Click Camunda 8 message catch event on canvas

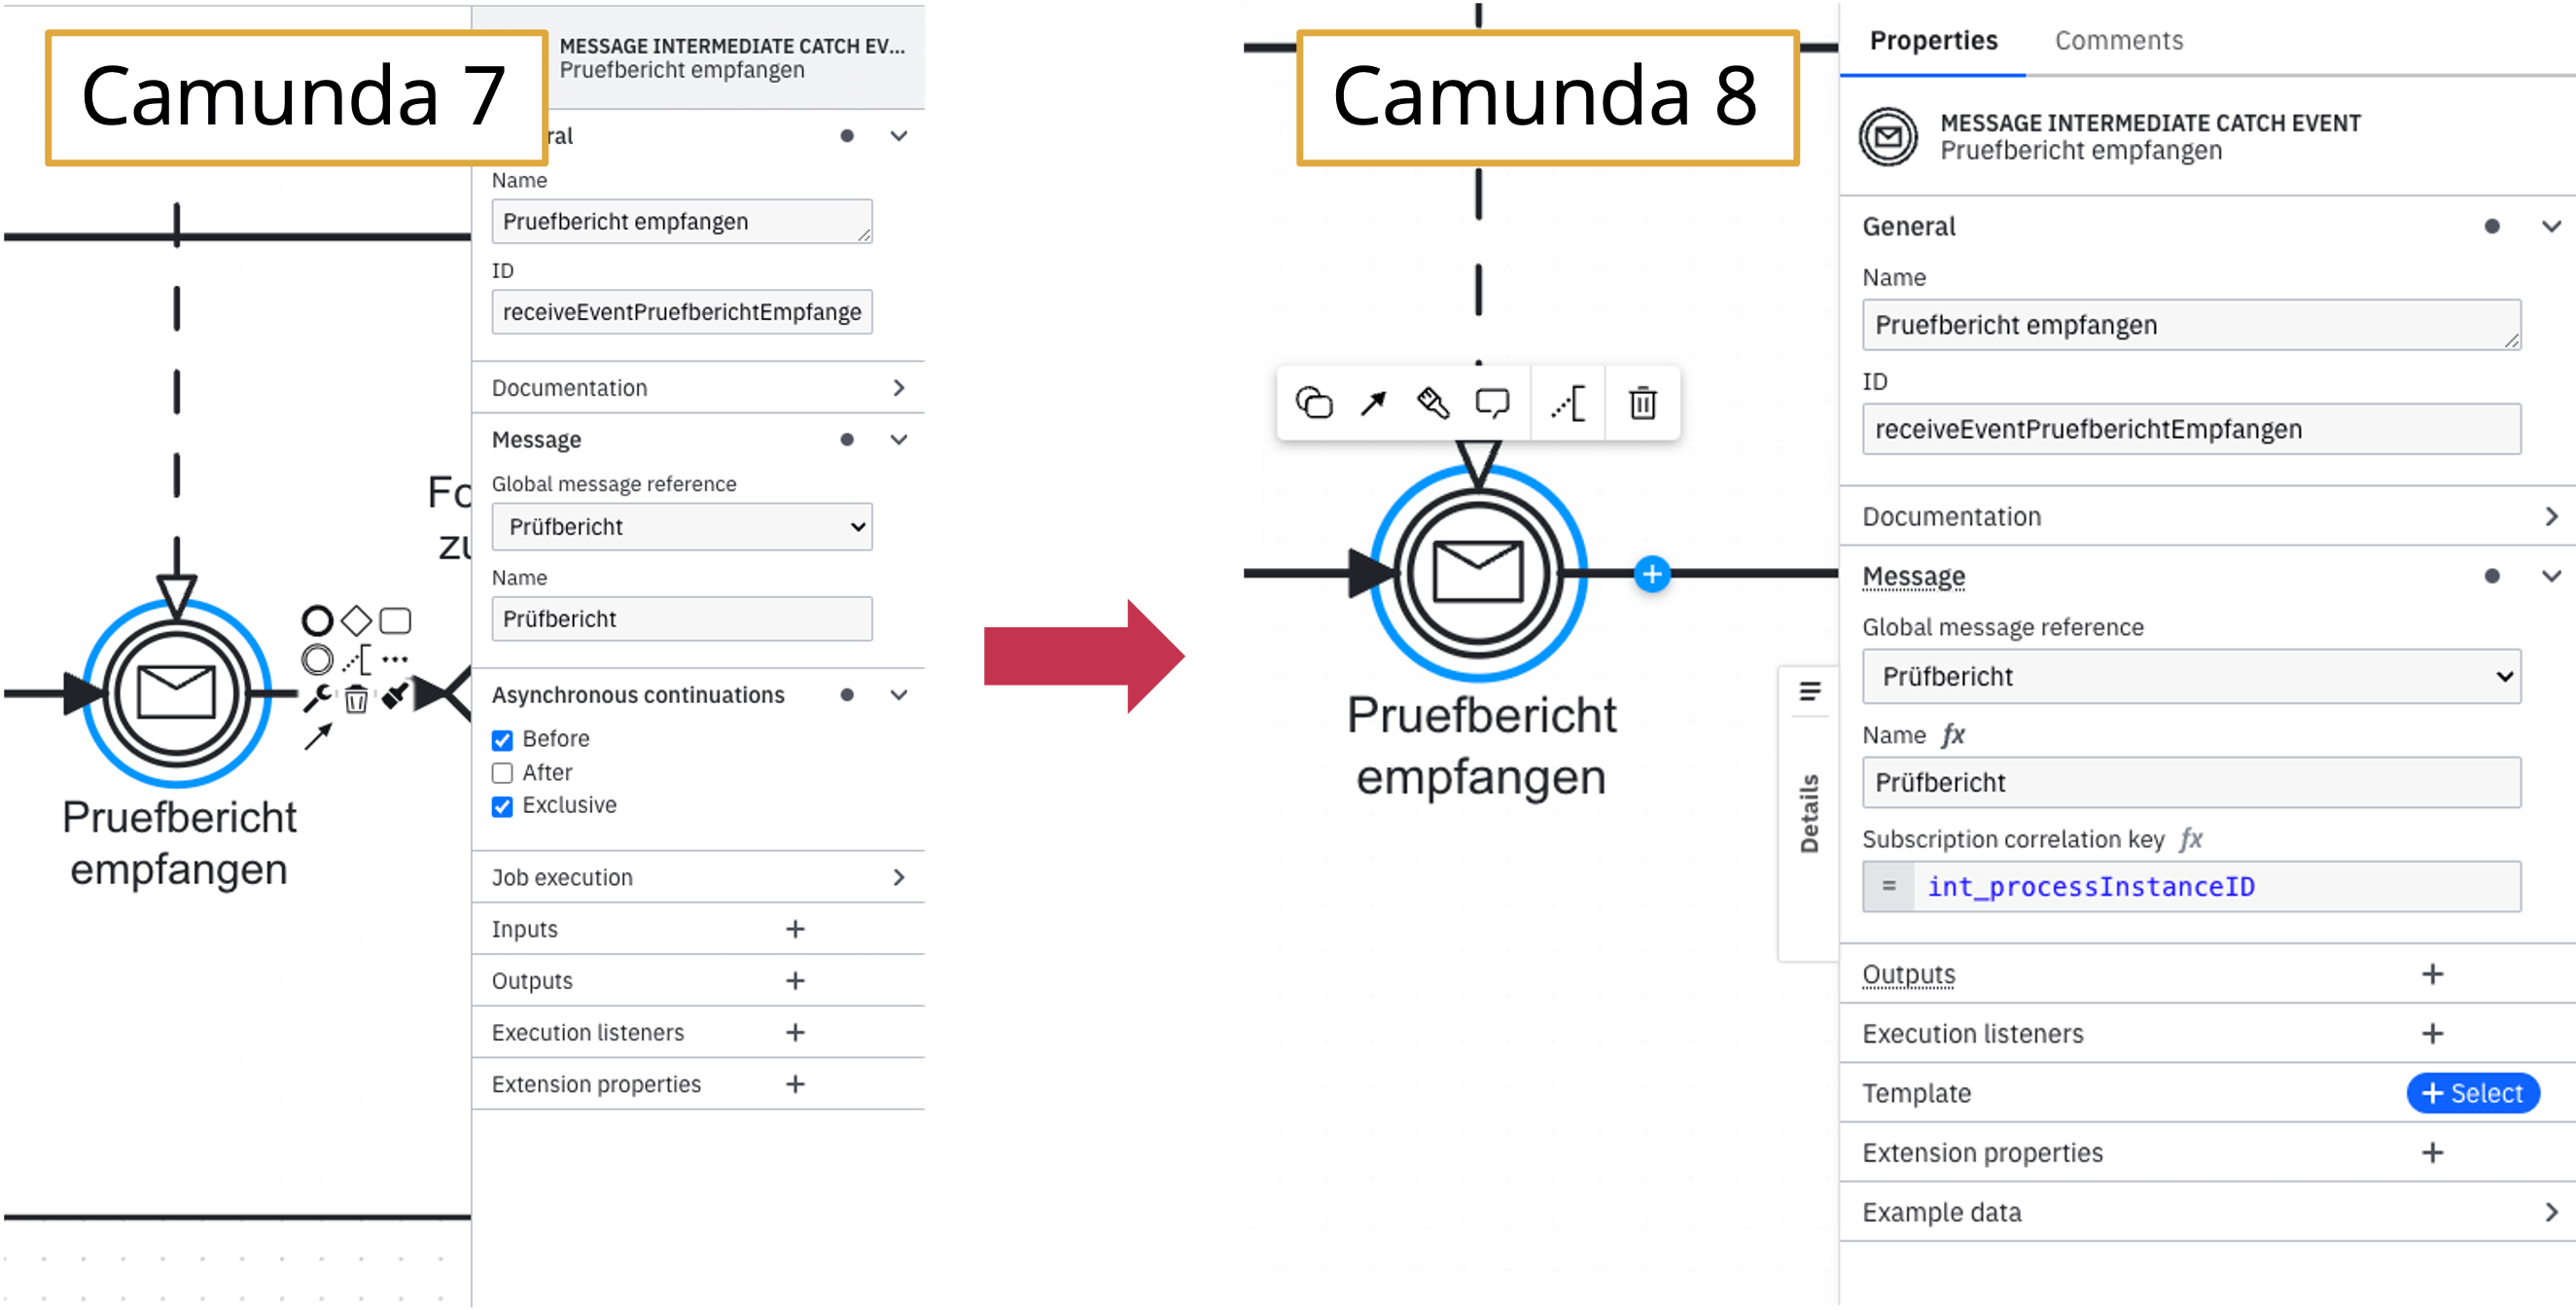(x=1478, y=574)
